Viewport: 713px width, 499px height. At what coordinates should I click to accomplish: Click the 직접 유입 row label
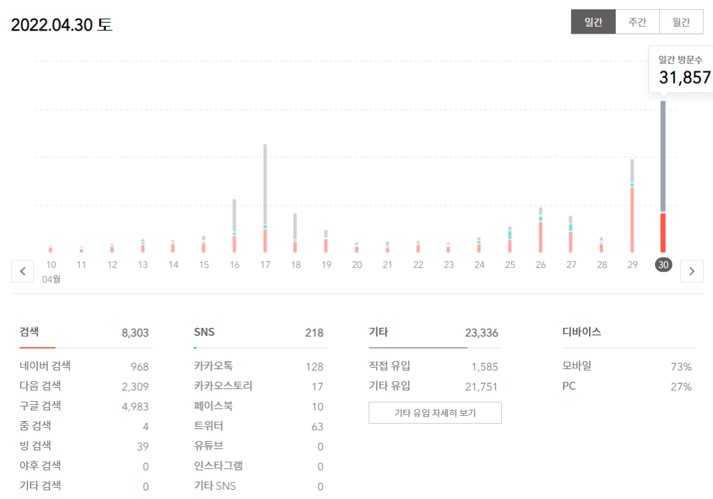tap(389, 366)
